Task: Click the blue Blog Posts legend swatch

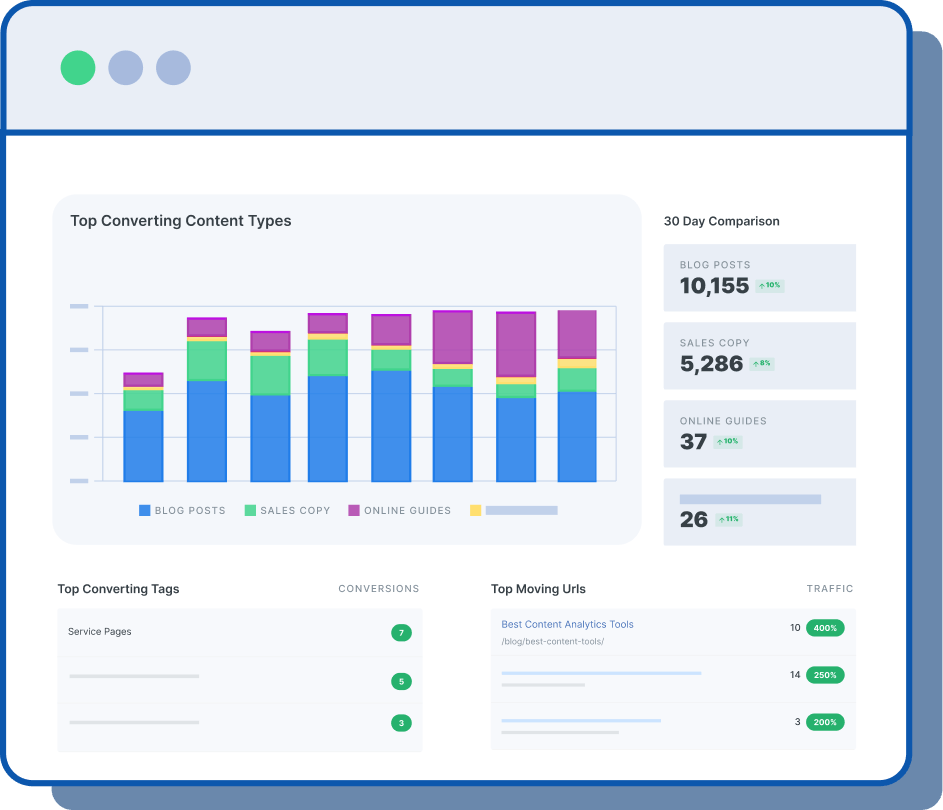Action: pyautogui.click(x=145, y=510)
